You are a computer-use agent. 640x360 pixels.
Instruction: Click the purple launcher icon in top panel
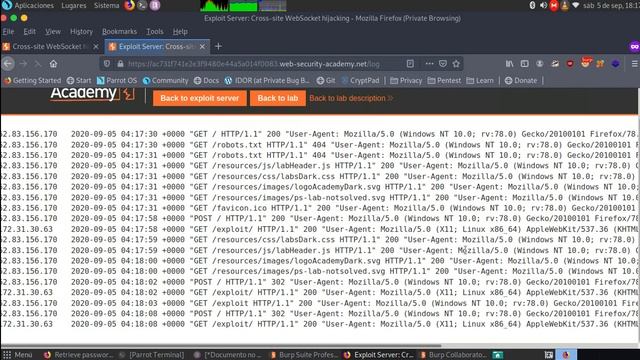(155, 5)
